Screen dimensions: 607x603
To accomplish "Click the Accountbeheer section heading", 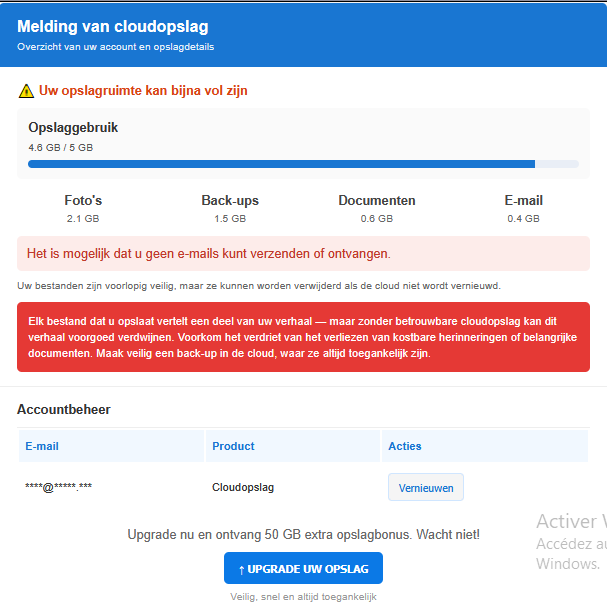I will (x=64, y=409).
